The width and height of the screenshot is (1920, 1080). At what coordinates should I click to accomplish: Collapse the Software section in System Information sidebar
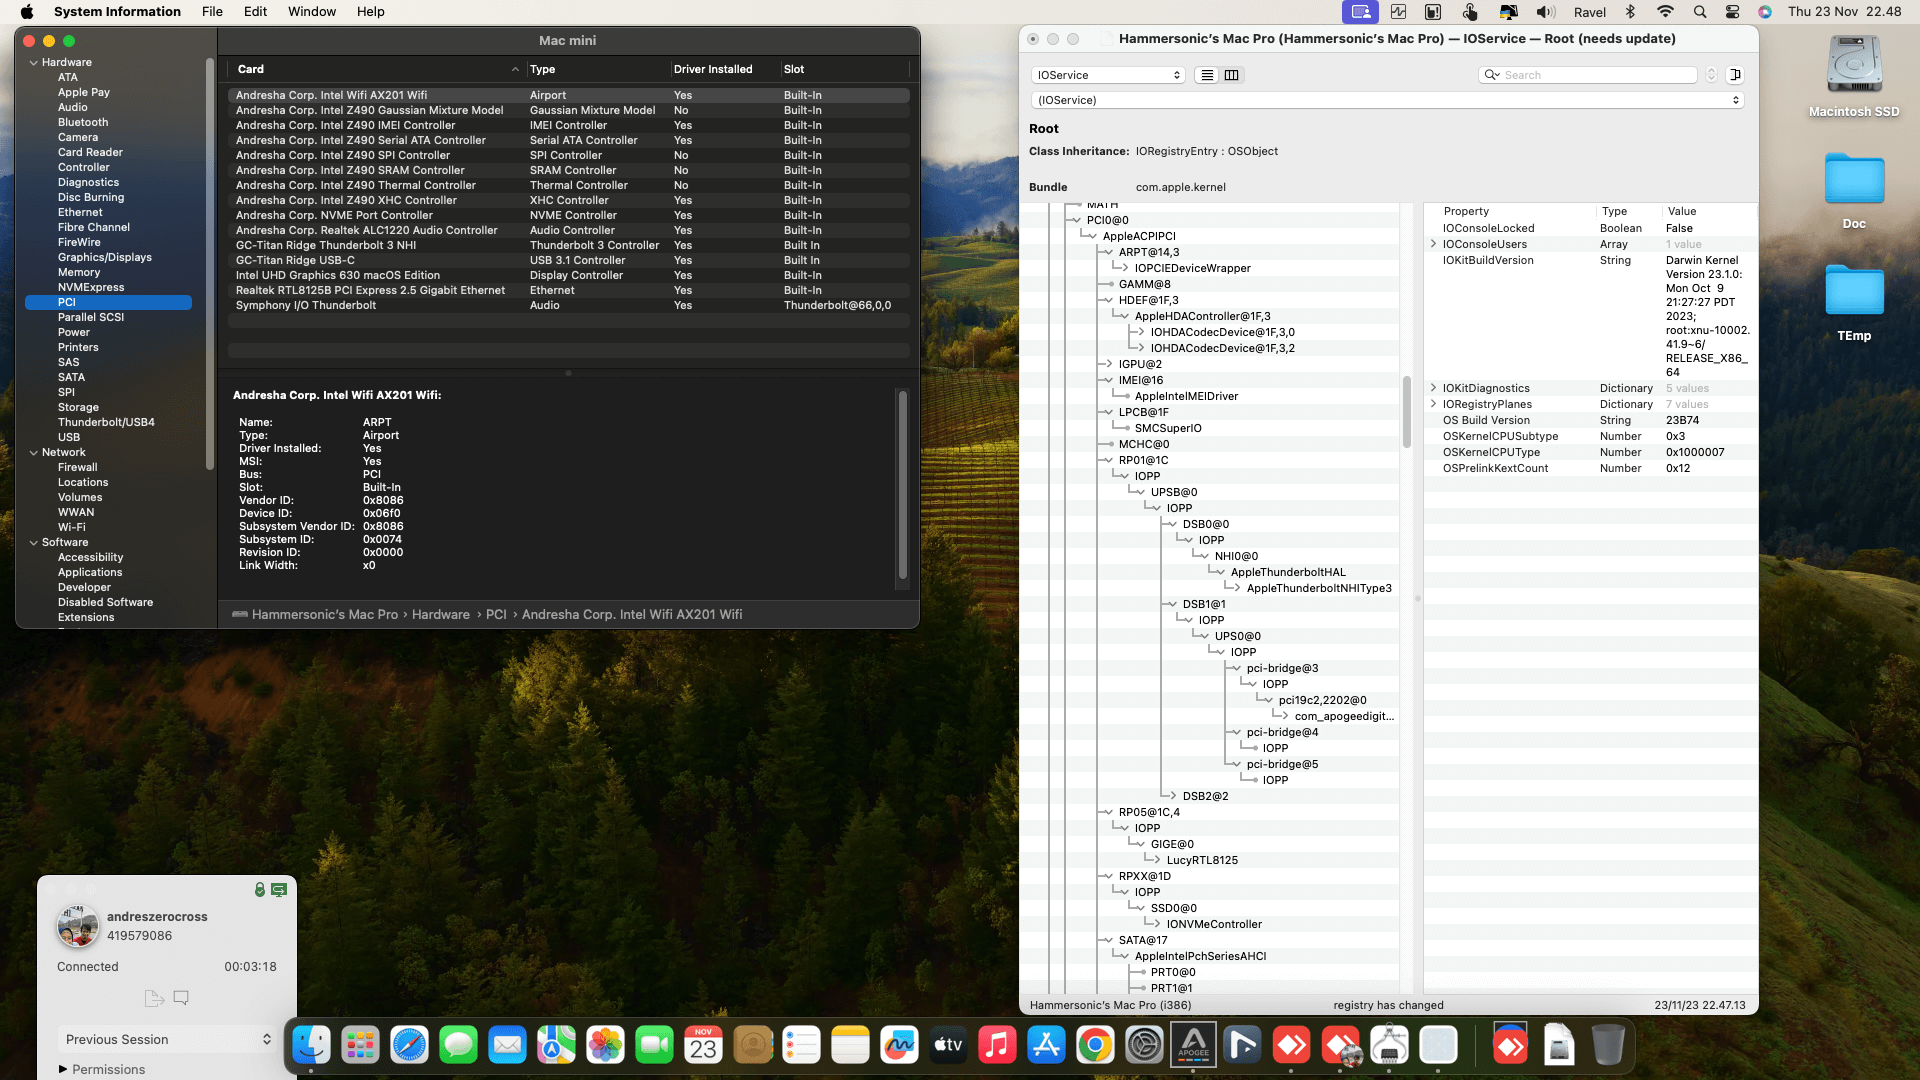coord(34,542)
